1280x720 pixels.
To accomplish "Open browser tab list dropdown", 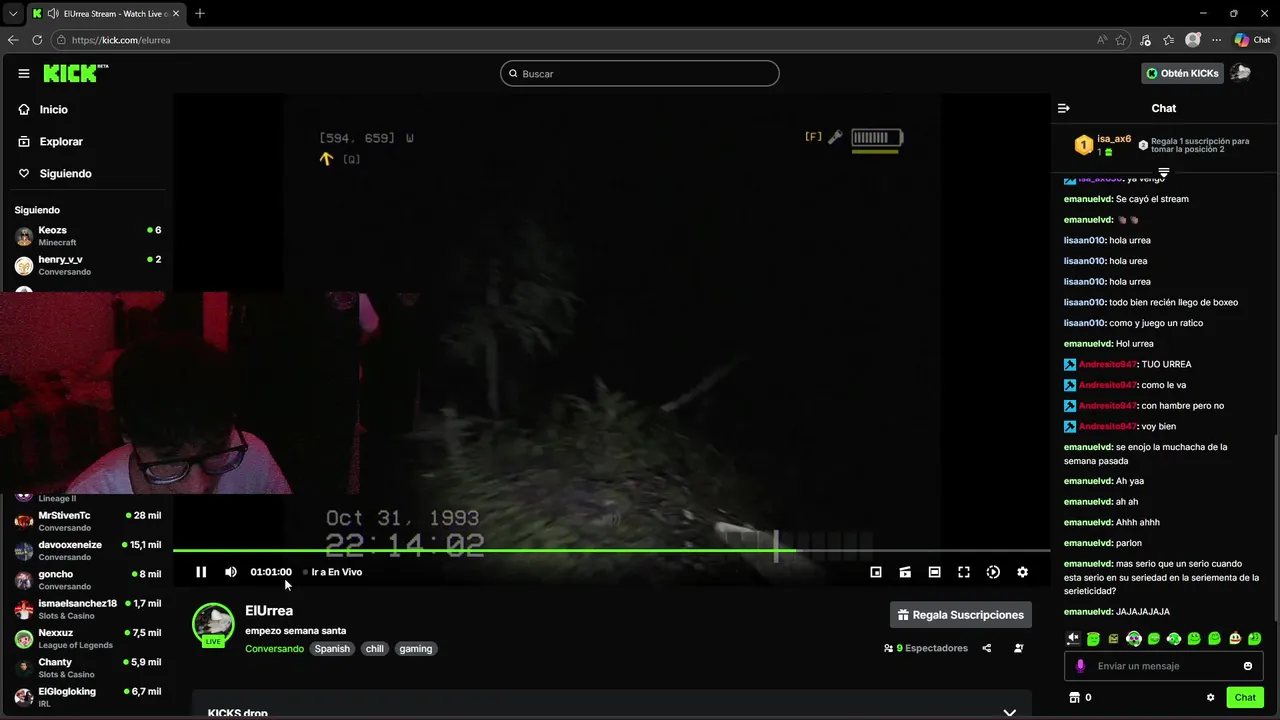I will click(13, 13).
